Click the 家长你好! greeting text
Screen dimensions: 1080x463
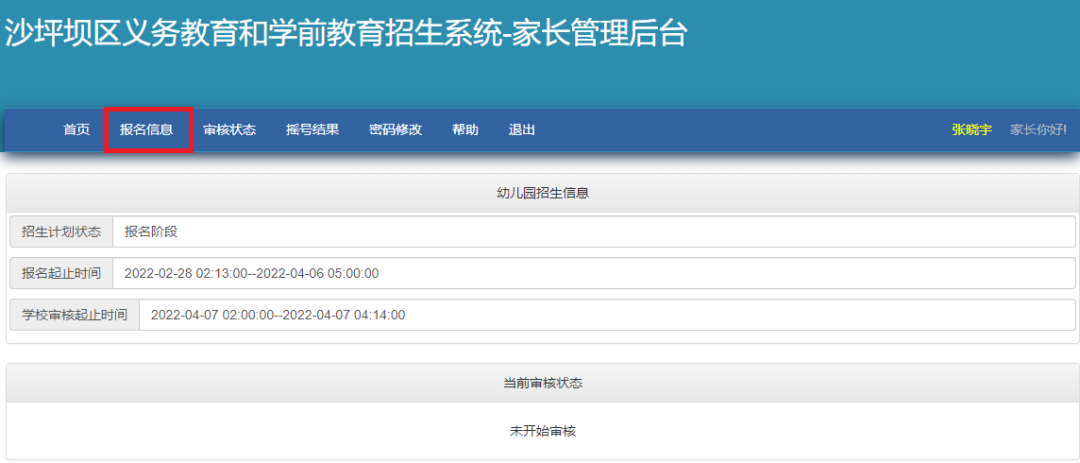(x=1039, y=130)
